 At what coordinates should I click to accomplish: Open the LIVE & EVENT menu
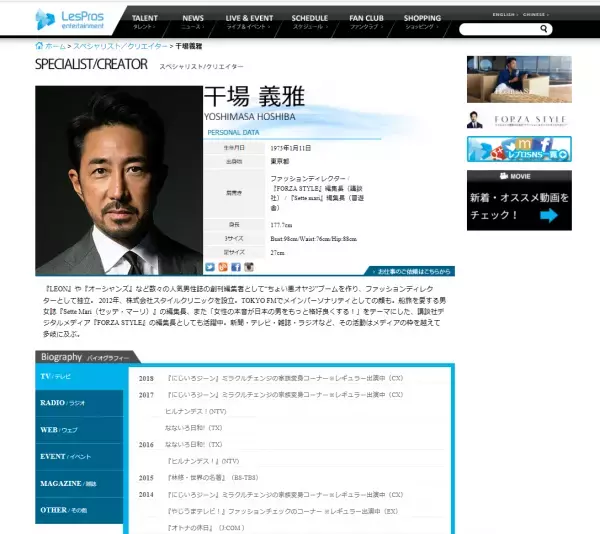(x=249, y=22)
